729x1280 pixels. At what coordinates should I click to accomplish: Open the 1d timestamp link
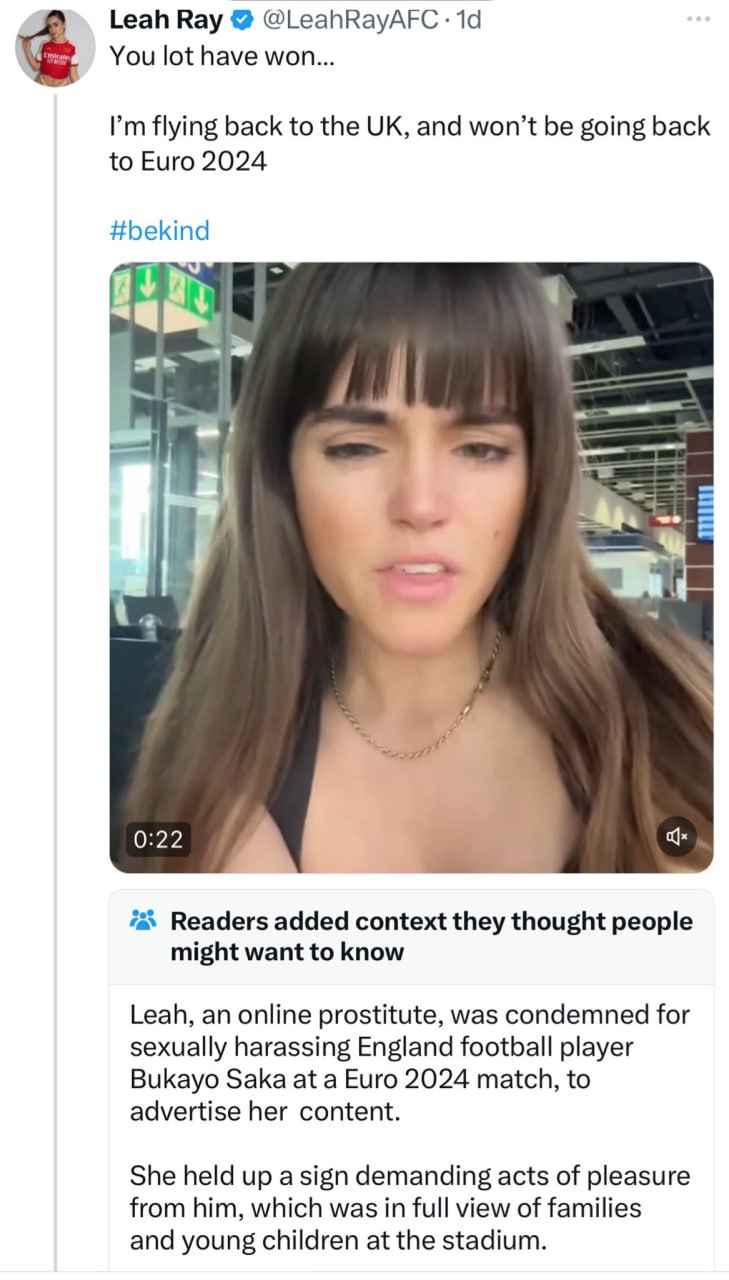point(468,20)
